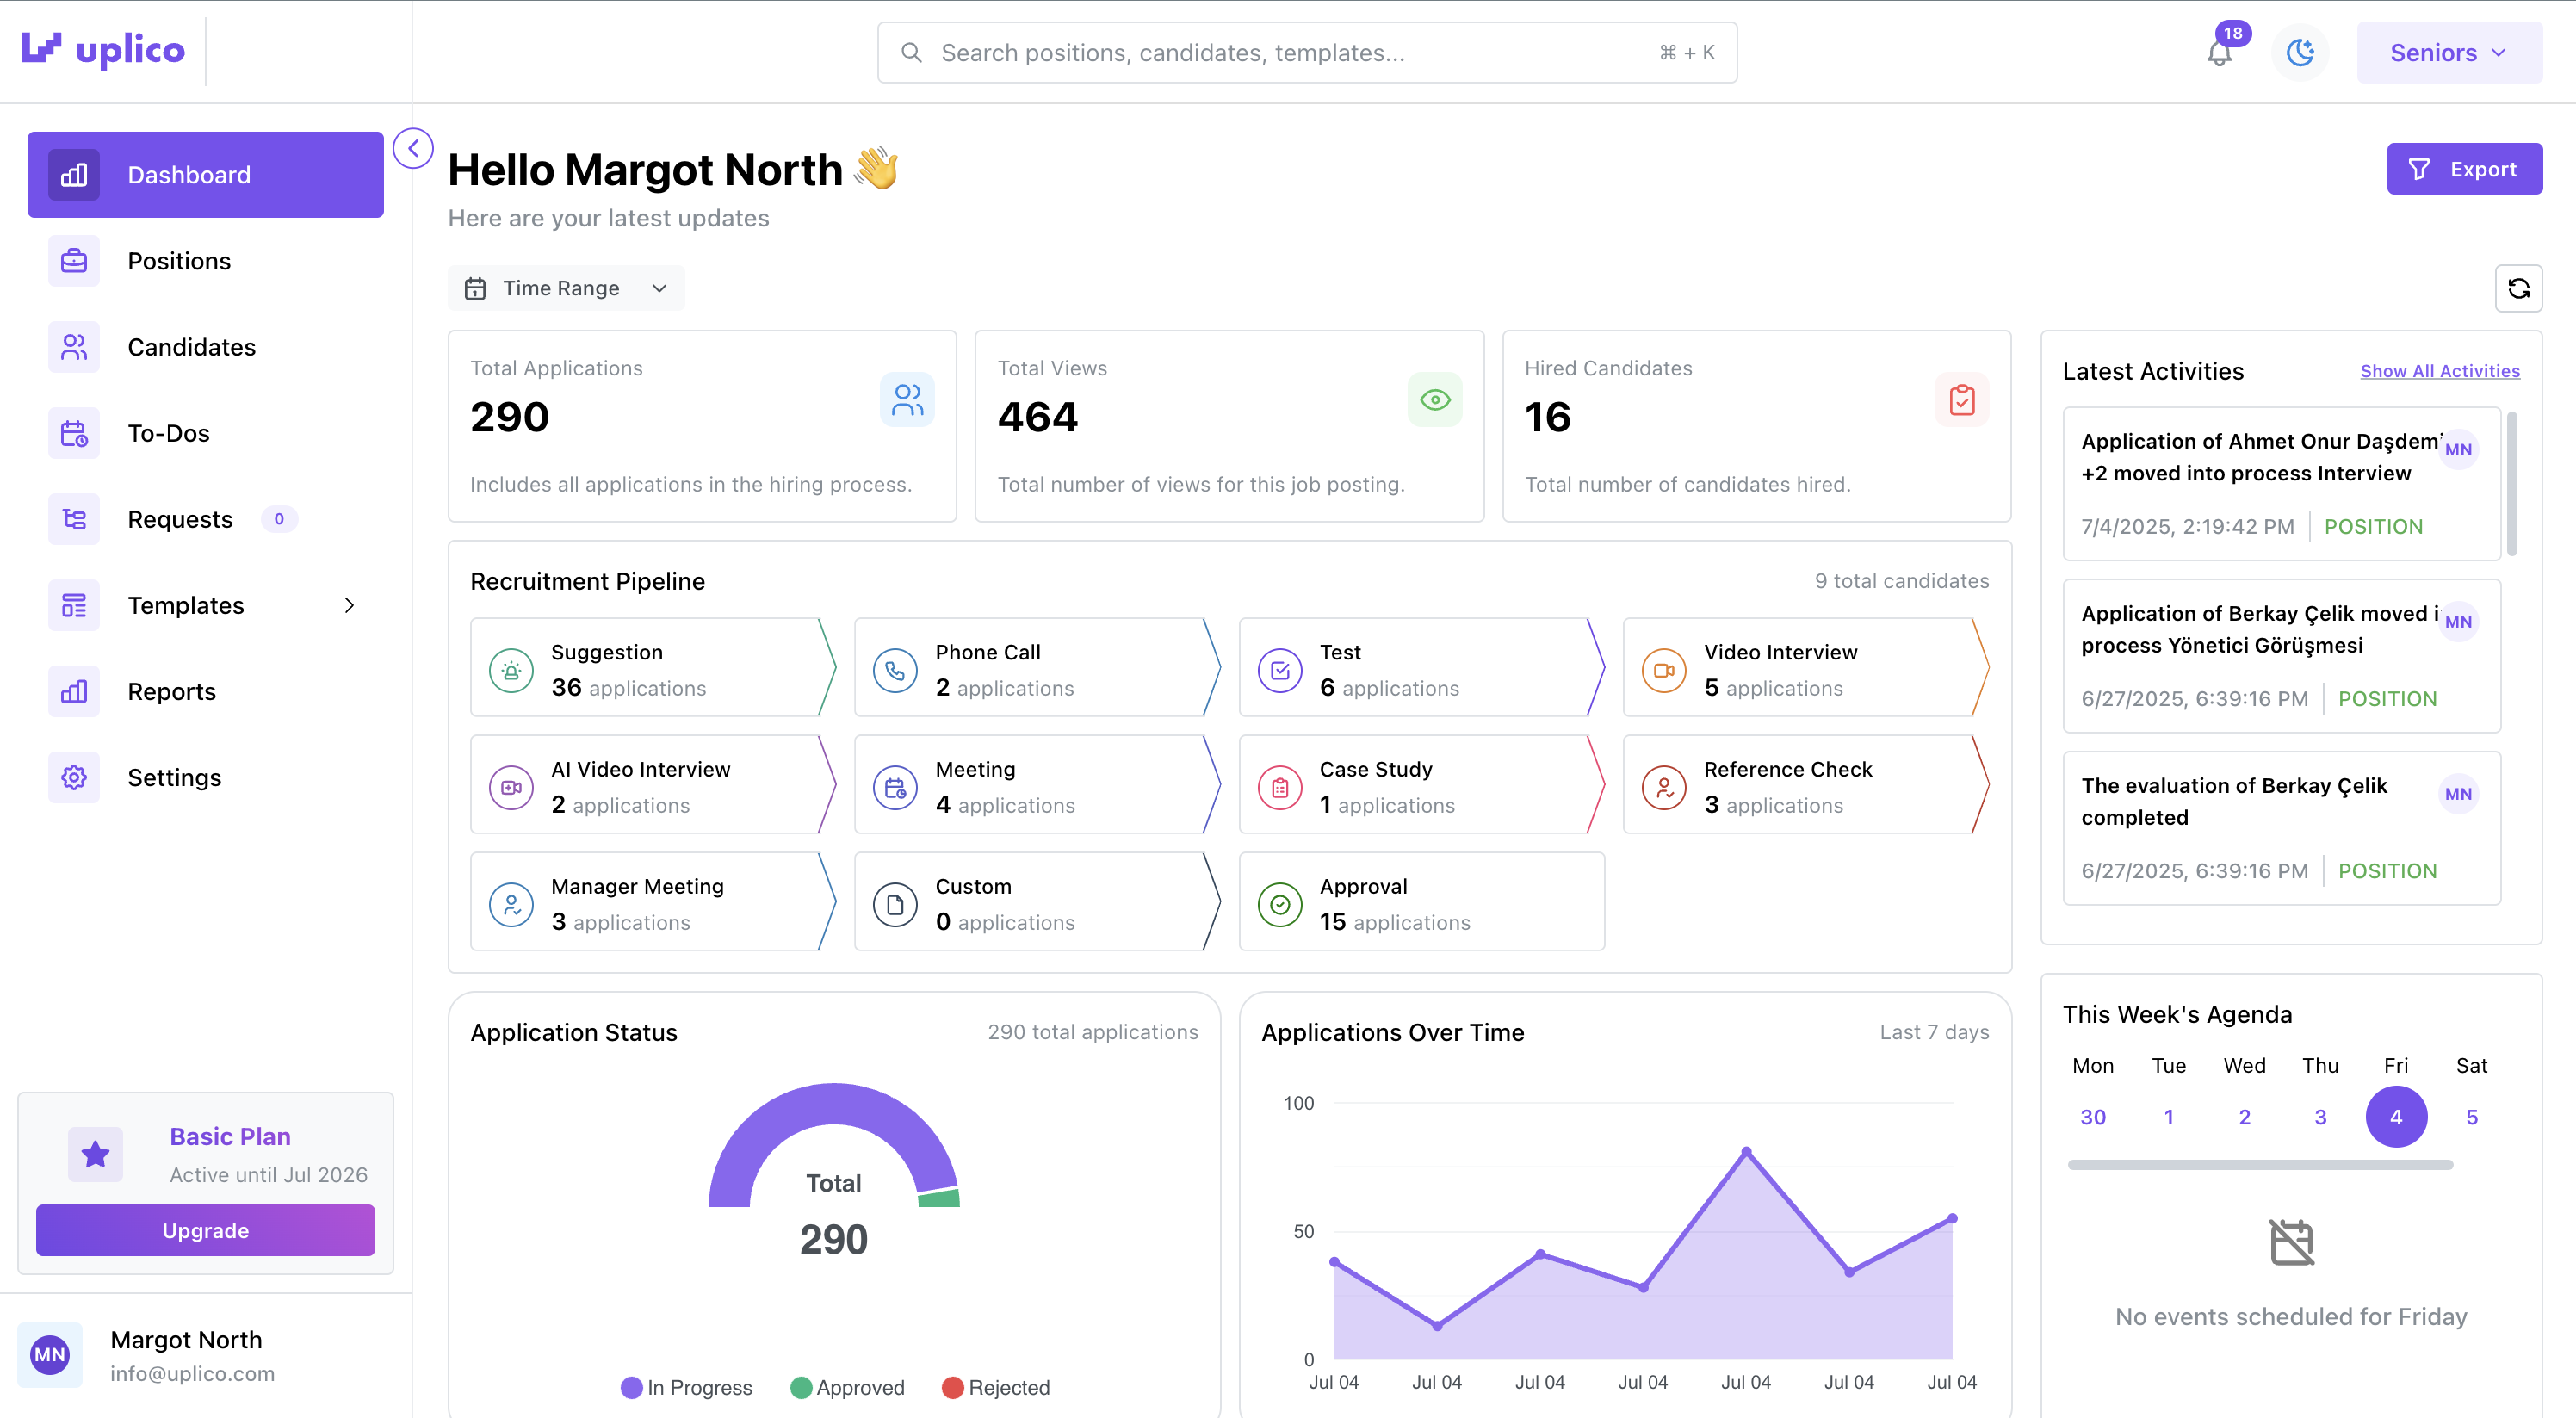
Task: Click the Hired Candidates clipboard icon
Action: coord(1961,400)
